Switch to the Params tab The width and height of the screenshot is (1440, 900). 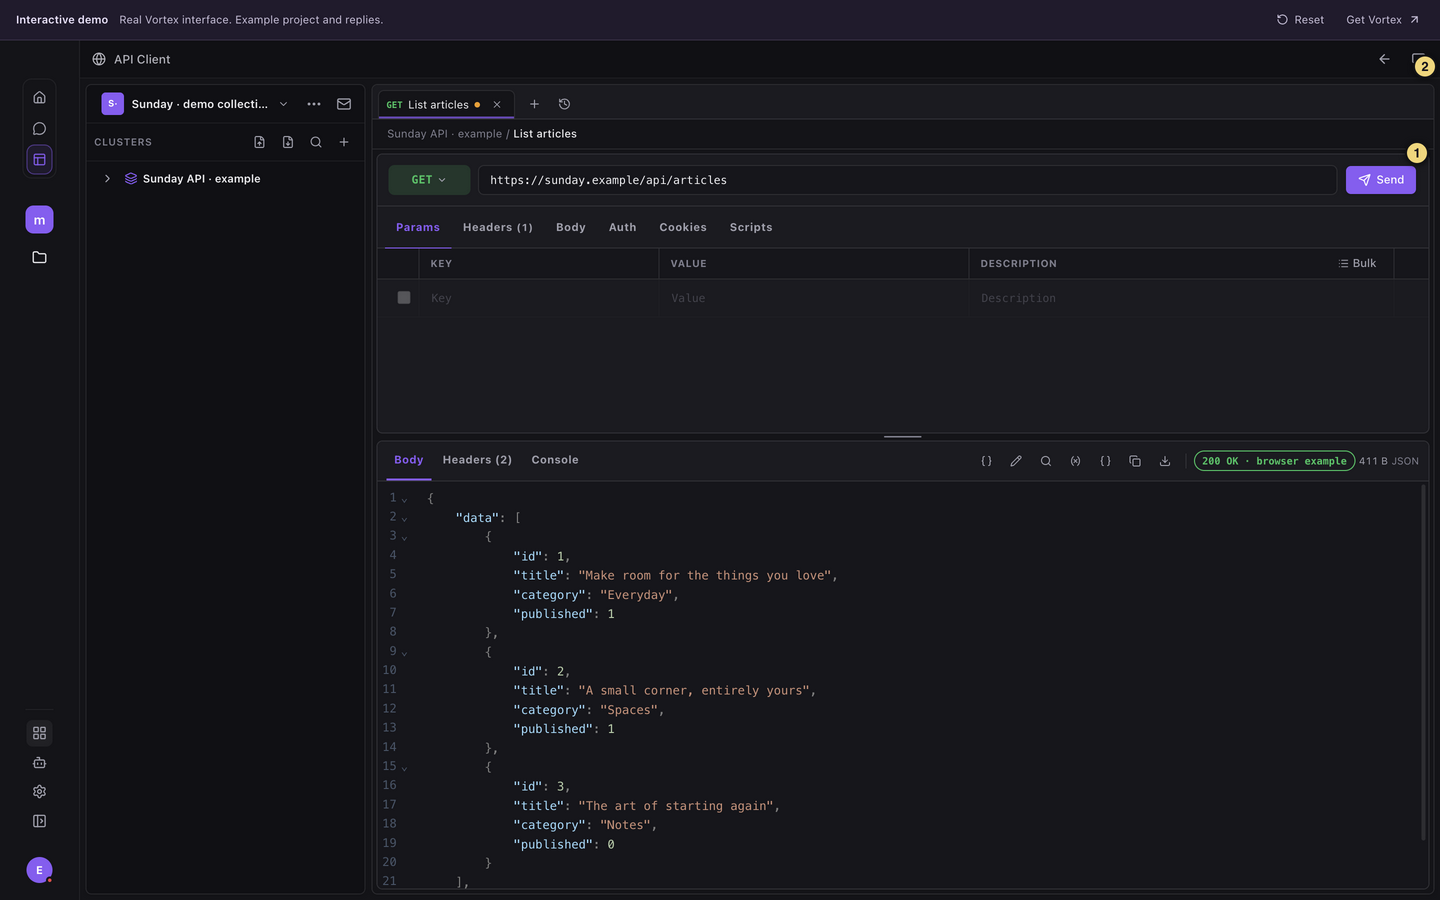coord(418,227)
